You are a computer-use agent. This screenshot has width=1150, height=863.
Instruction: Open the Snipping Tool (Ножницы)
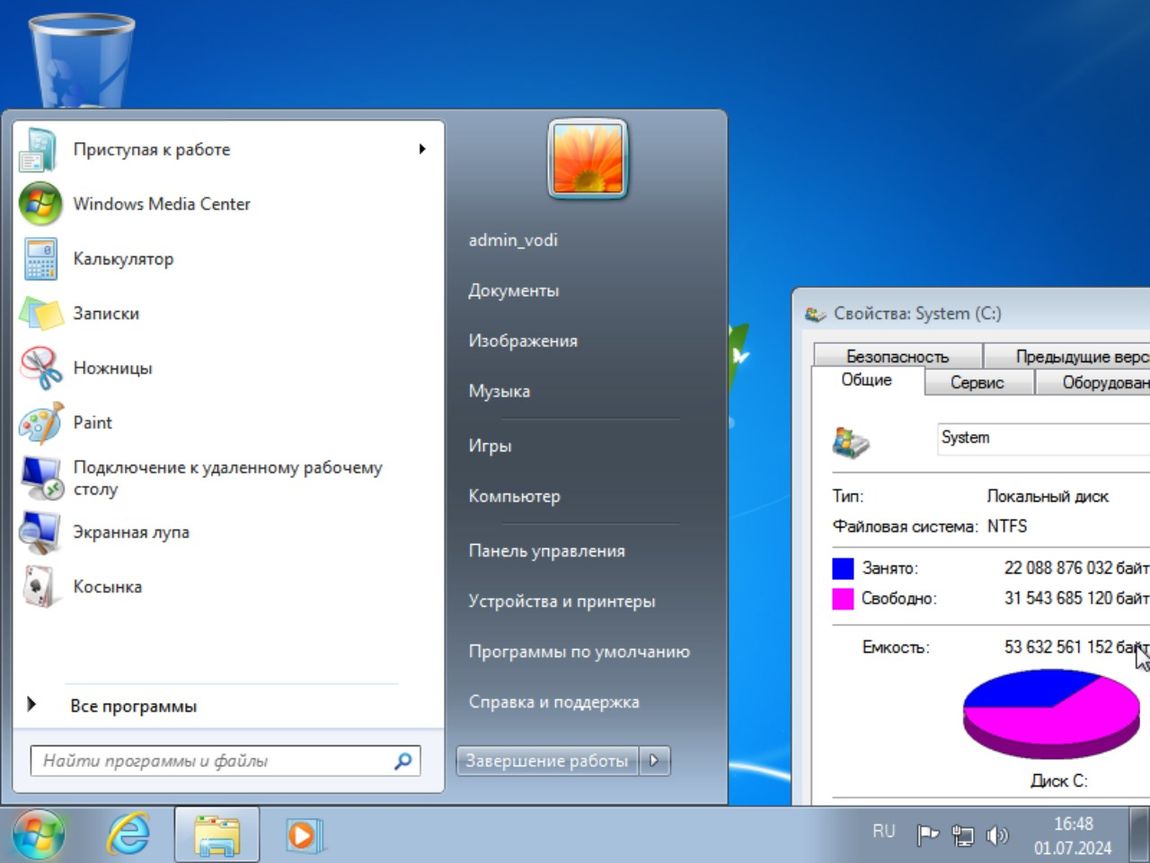112,367
